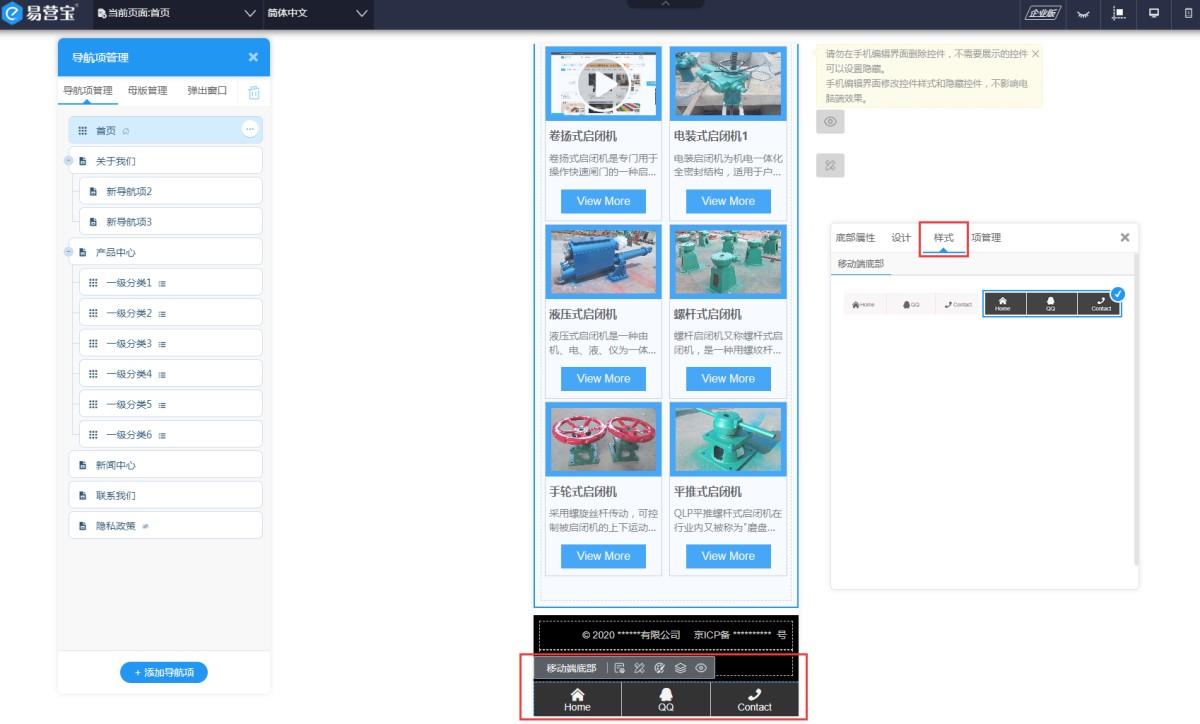Click the layers icon in 移动端底部 toolbar
The image size is (1200, 724).
[680, 668]
